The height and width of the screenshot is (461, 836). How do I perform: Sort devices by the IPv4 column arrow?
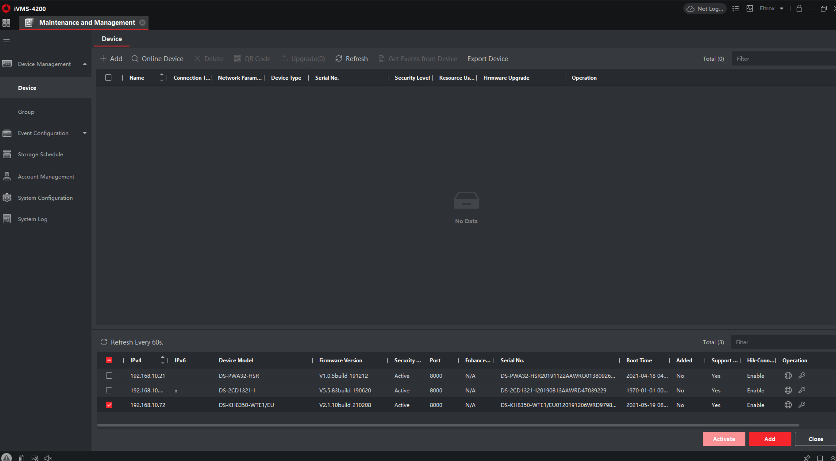[x=163, y=359]
